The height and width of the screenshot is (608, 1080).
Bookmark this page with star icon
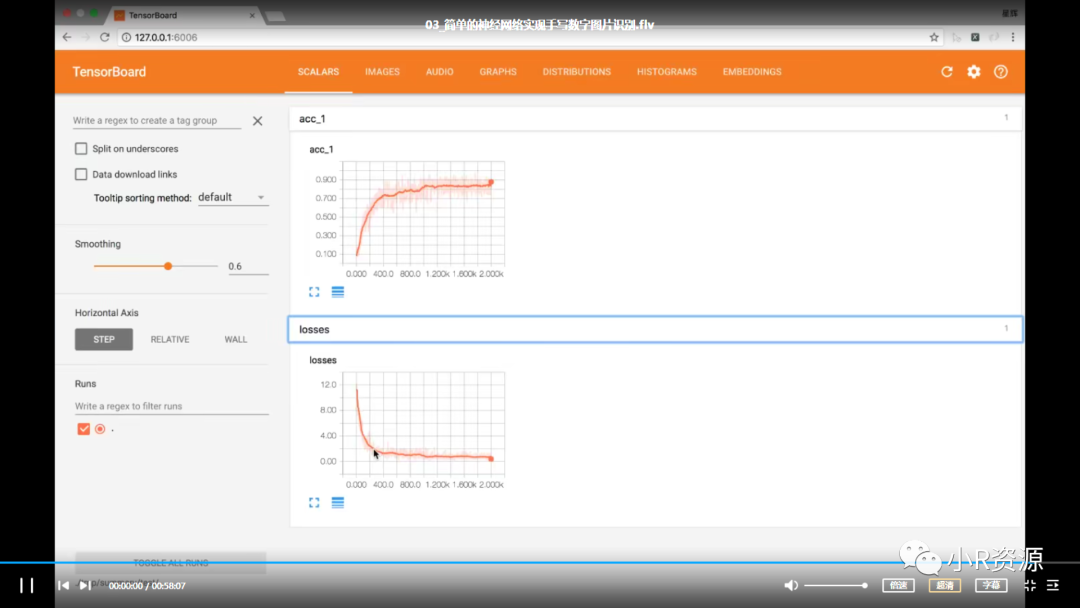click(x=934, y=37)
